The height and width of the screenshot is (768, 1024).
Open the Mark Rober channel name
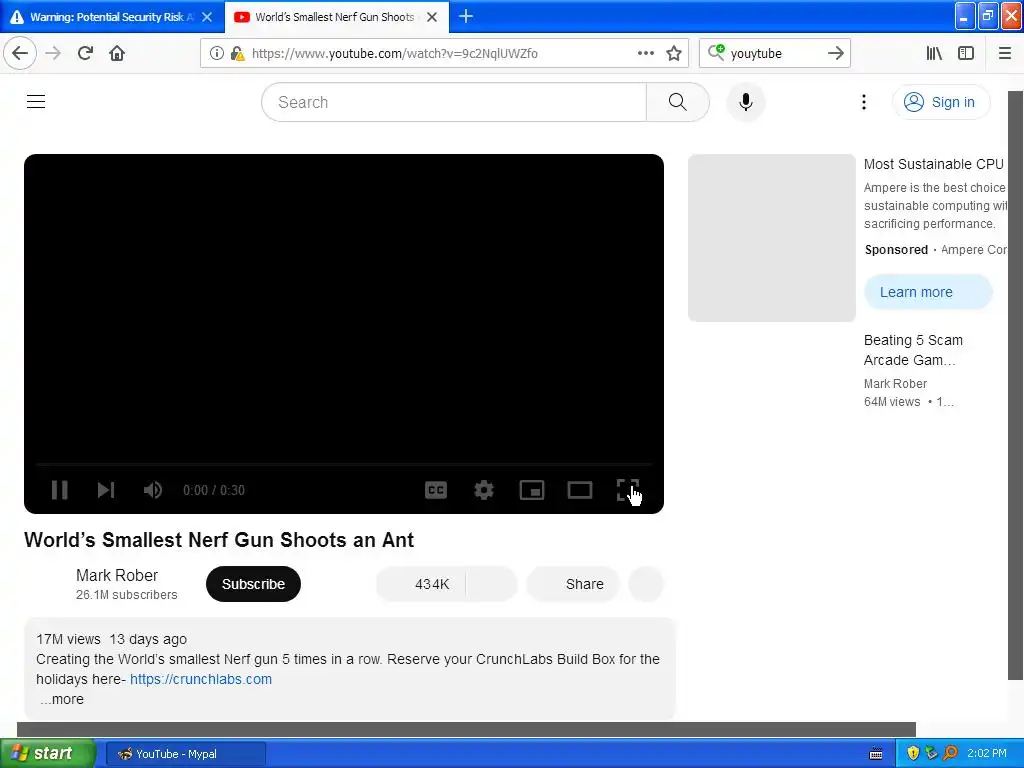pyautogui.click(x=117, y=575)
